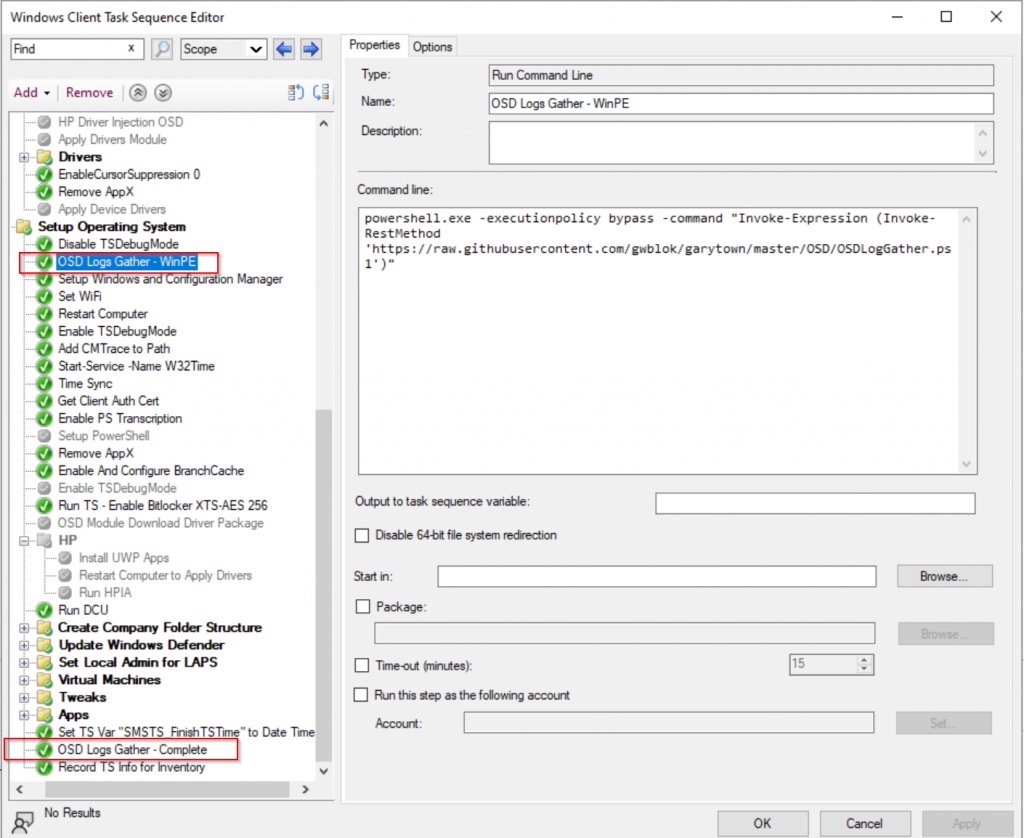
Task: Click the grey icon of Install UWP Apps
Action: [x=65, y=558]
